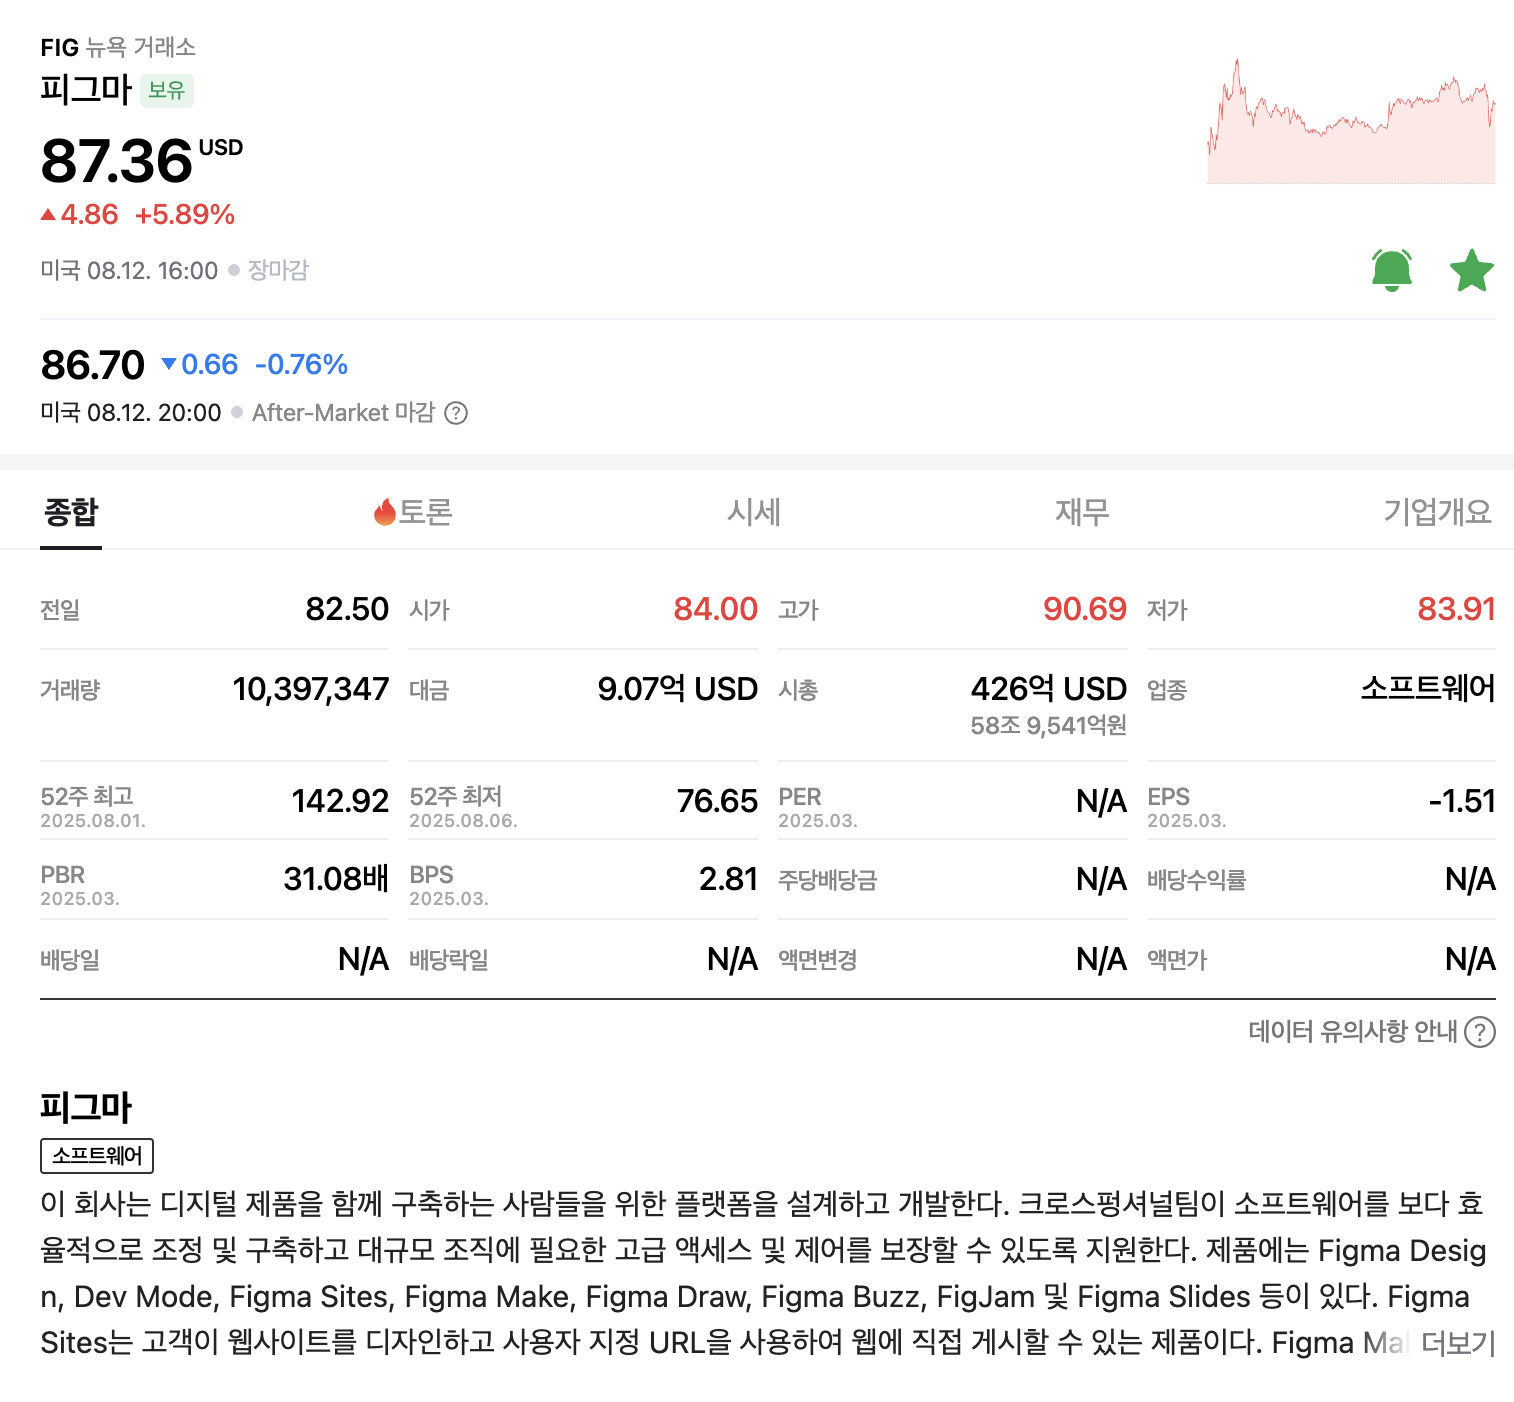The image size is (1514, 1402).
Task: Click the 피그마 heading above description
Action: pos(86,1107)
